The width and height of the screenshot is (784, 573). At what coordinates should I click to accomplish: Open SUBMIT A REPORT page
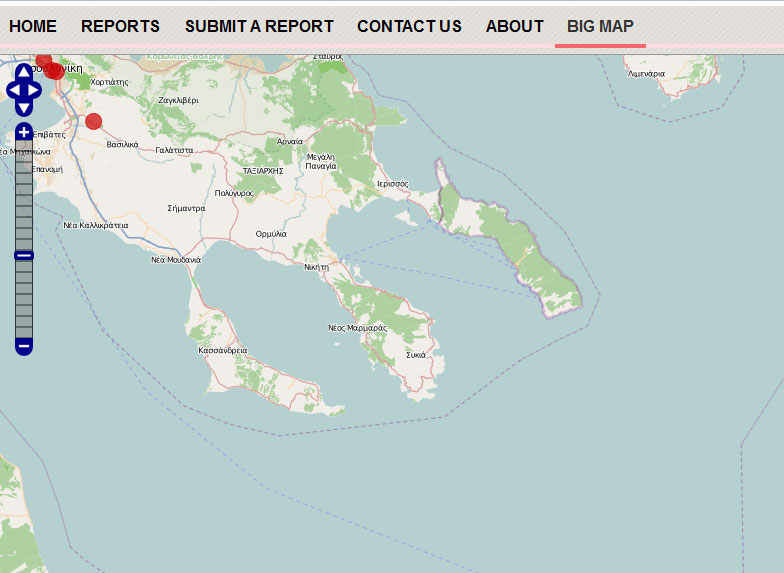point(259,27)
